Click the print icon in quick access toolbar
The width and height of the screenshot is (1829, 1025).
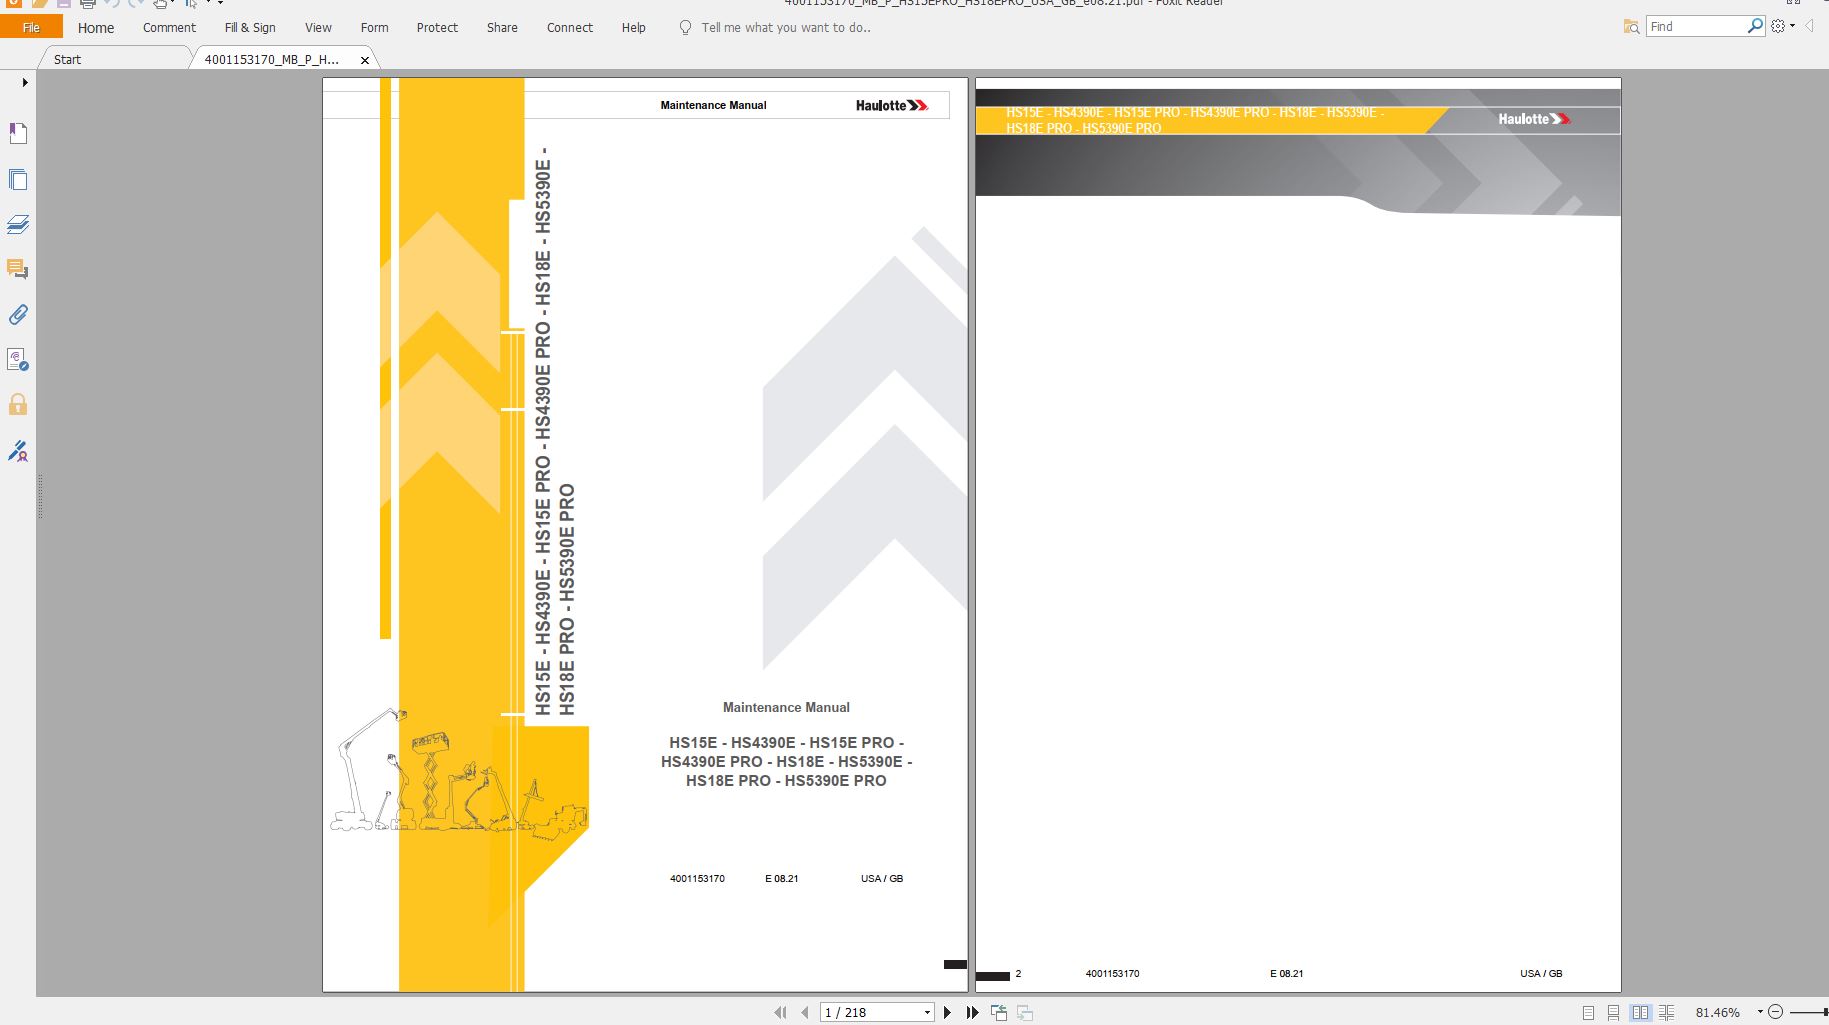point(87,4)
